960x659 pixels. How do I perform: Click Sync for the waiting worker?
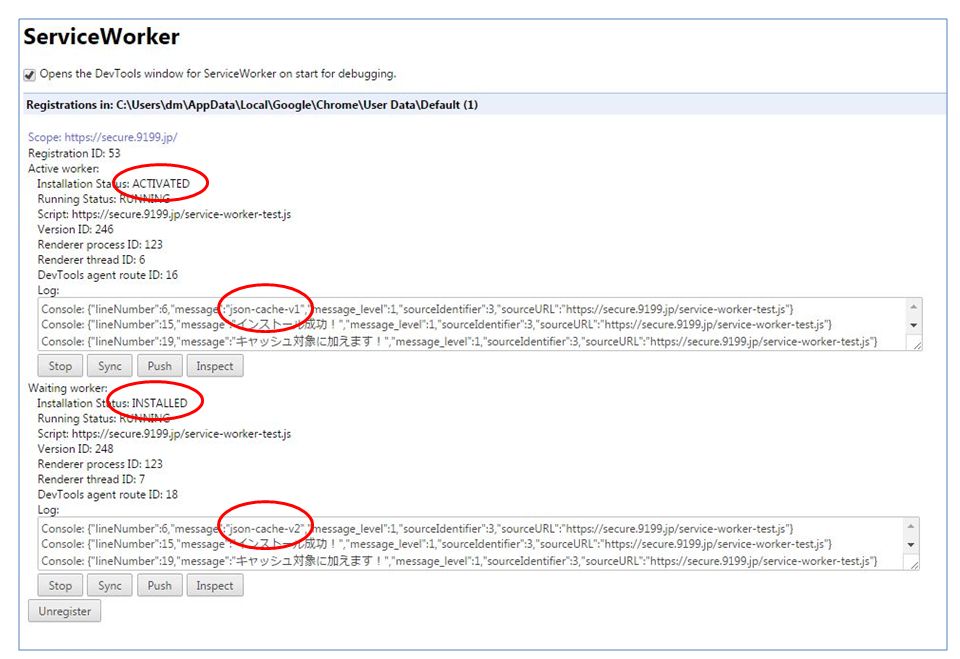coord(110,586)
